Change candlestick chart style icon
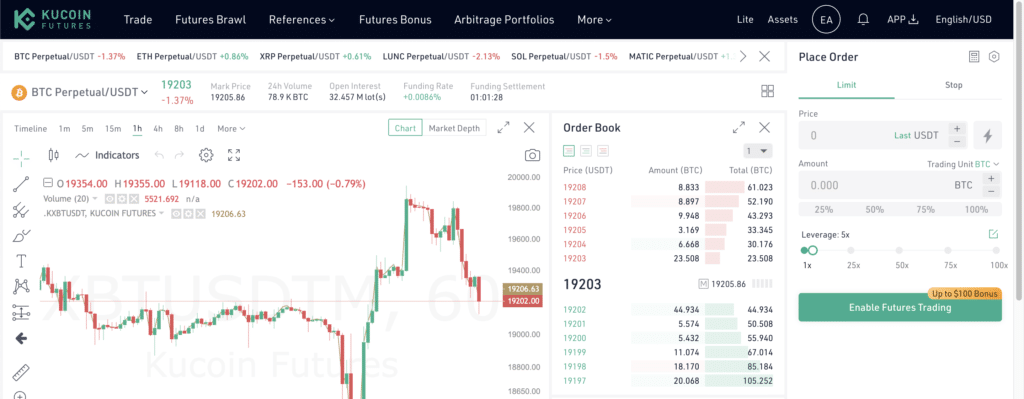This screenshot has height=399, width=1024. click(x=54, y=155)
